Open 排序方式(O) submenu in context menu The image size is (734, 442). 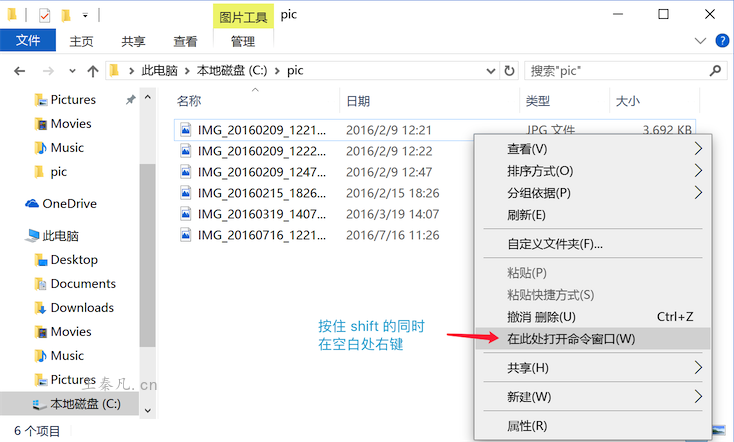(593, 171)
